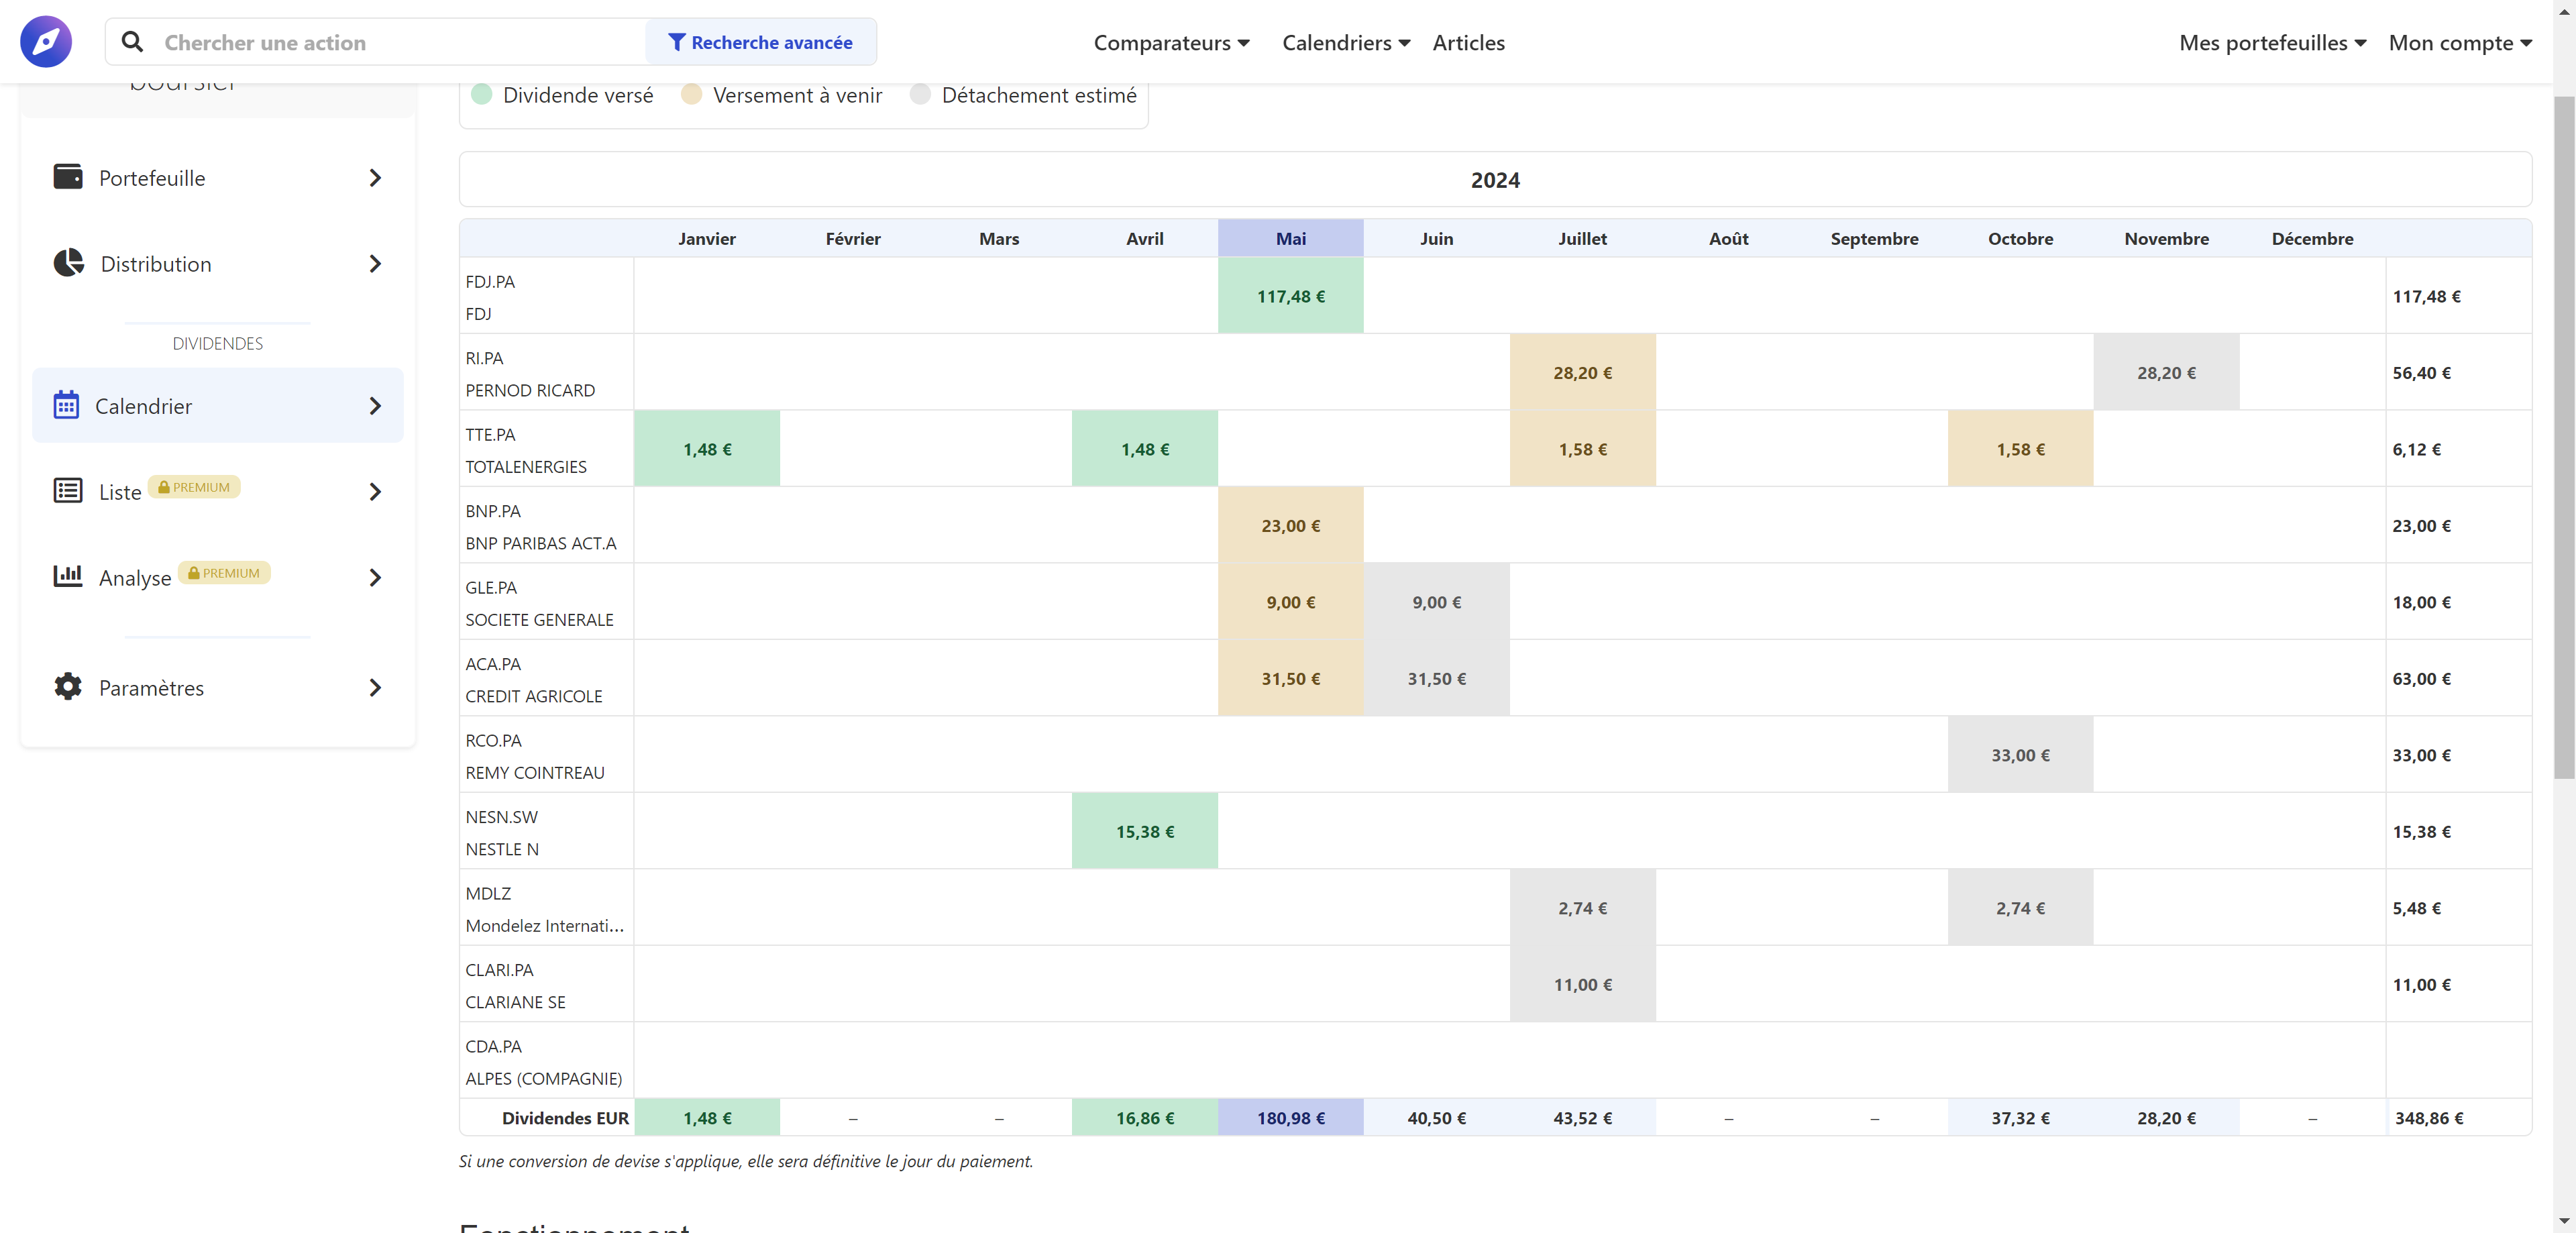Expand the Mes portefeuilles dropdown
The width and height of the screenshot is (2576, 1233).
2271,43
